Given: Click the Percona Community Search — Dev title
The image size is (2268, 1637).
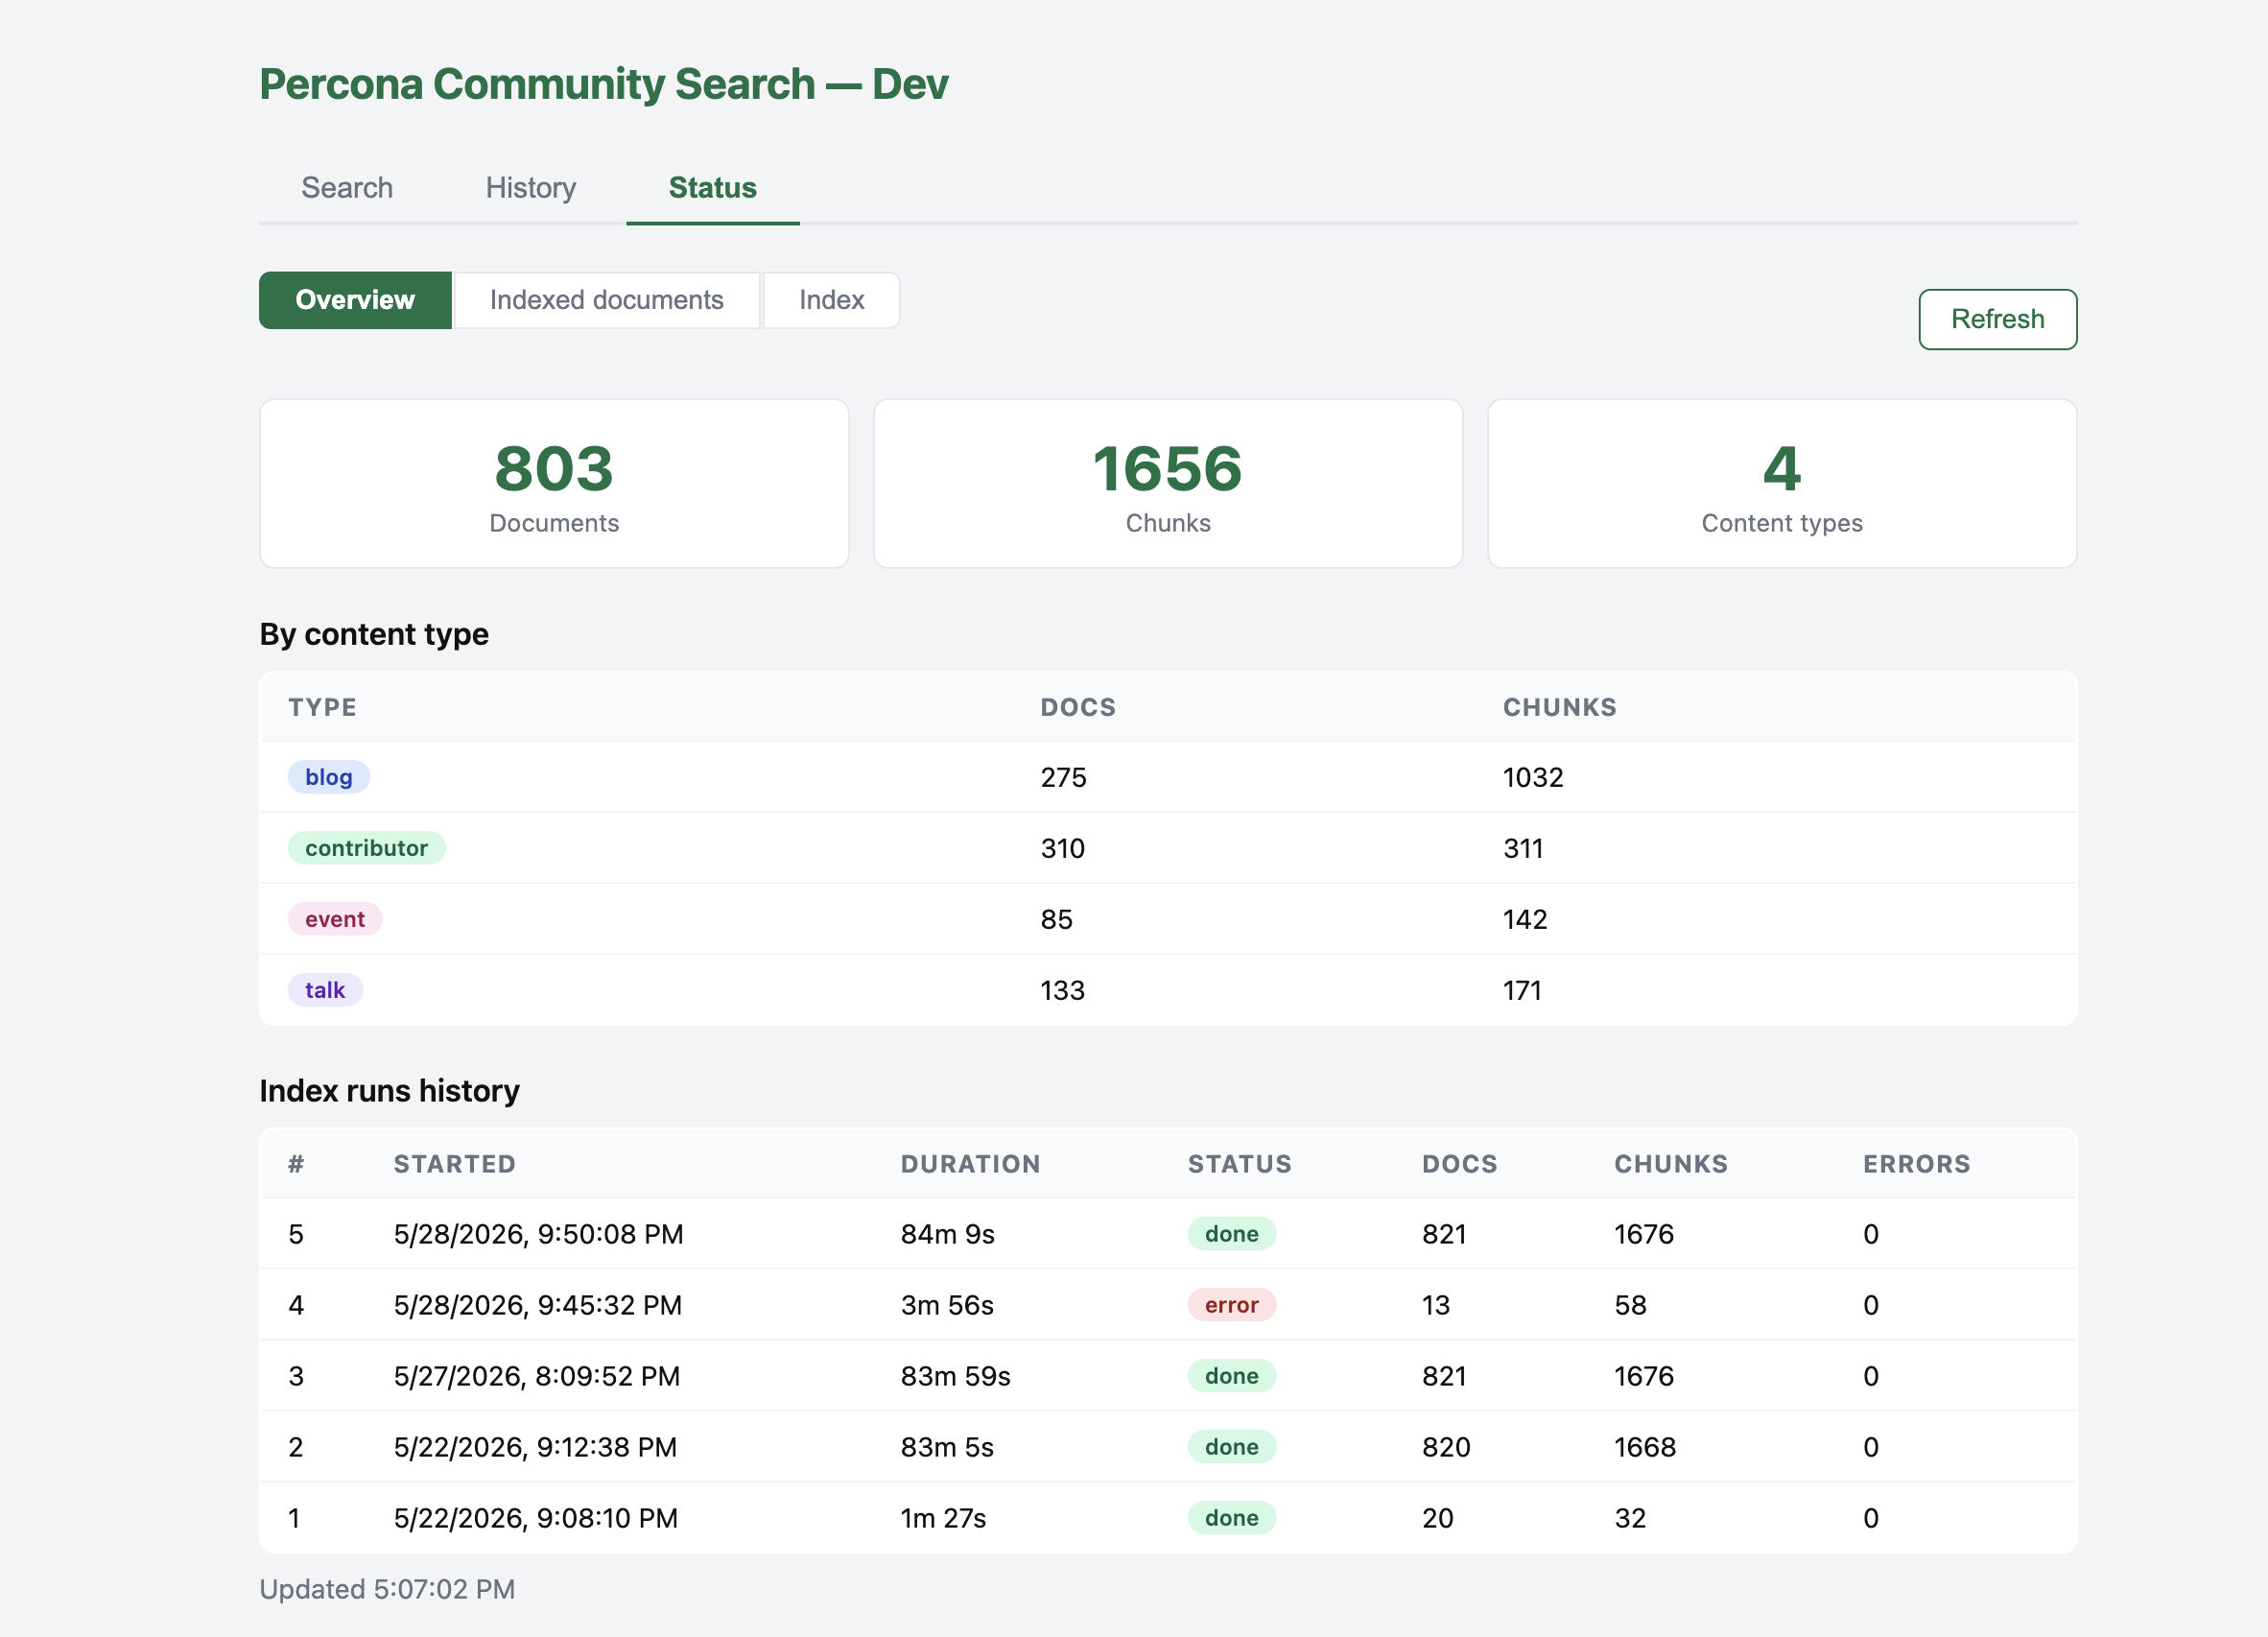Looking at the screenshot, I should pyautogui.click(x=603, y=84).
